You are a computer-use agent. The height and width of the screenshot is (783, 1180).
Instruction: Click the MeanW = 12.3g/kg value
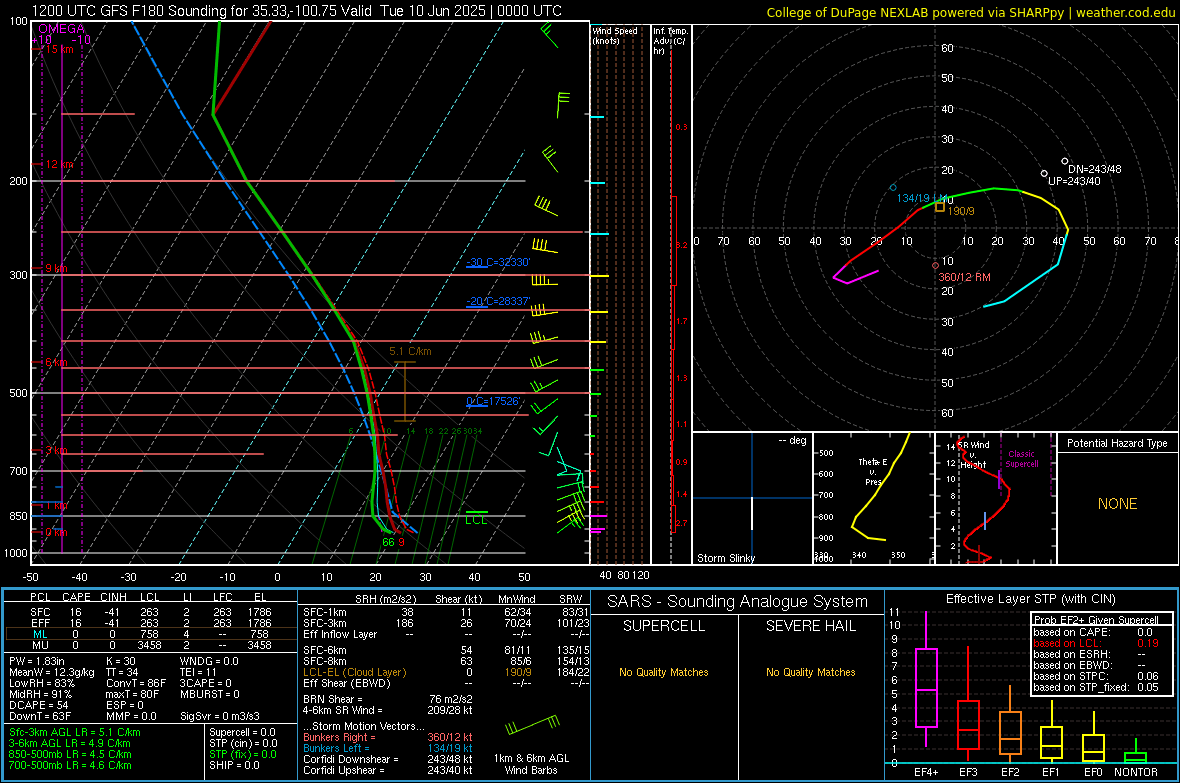pyautogui.click(x=52, y=672)
